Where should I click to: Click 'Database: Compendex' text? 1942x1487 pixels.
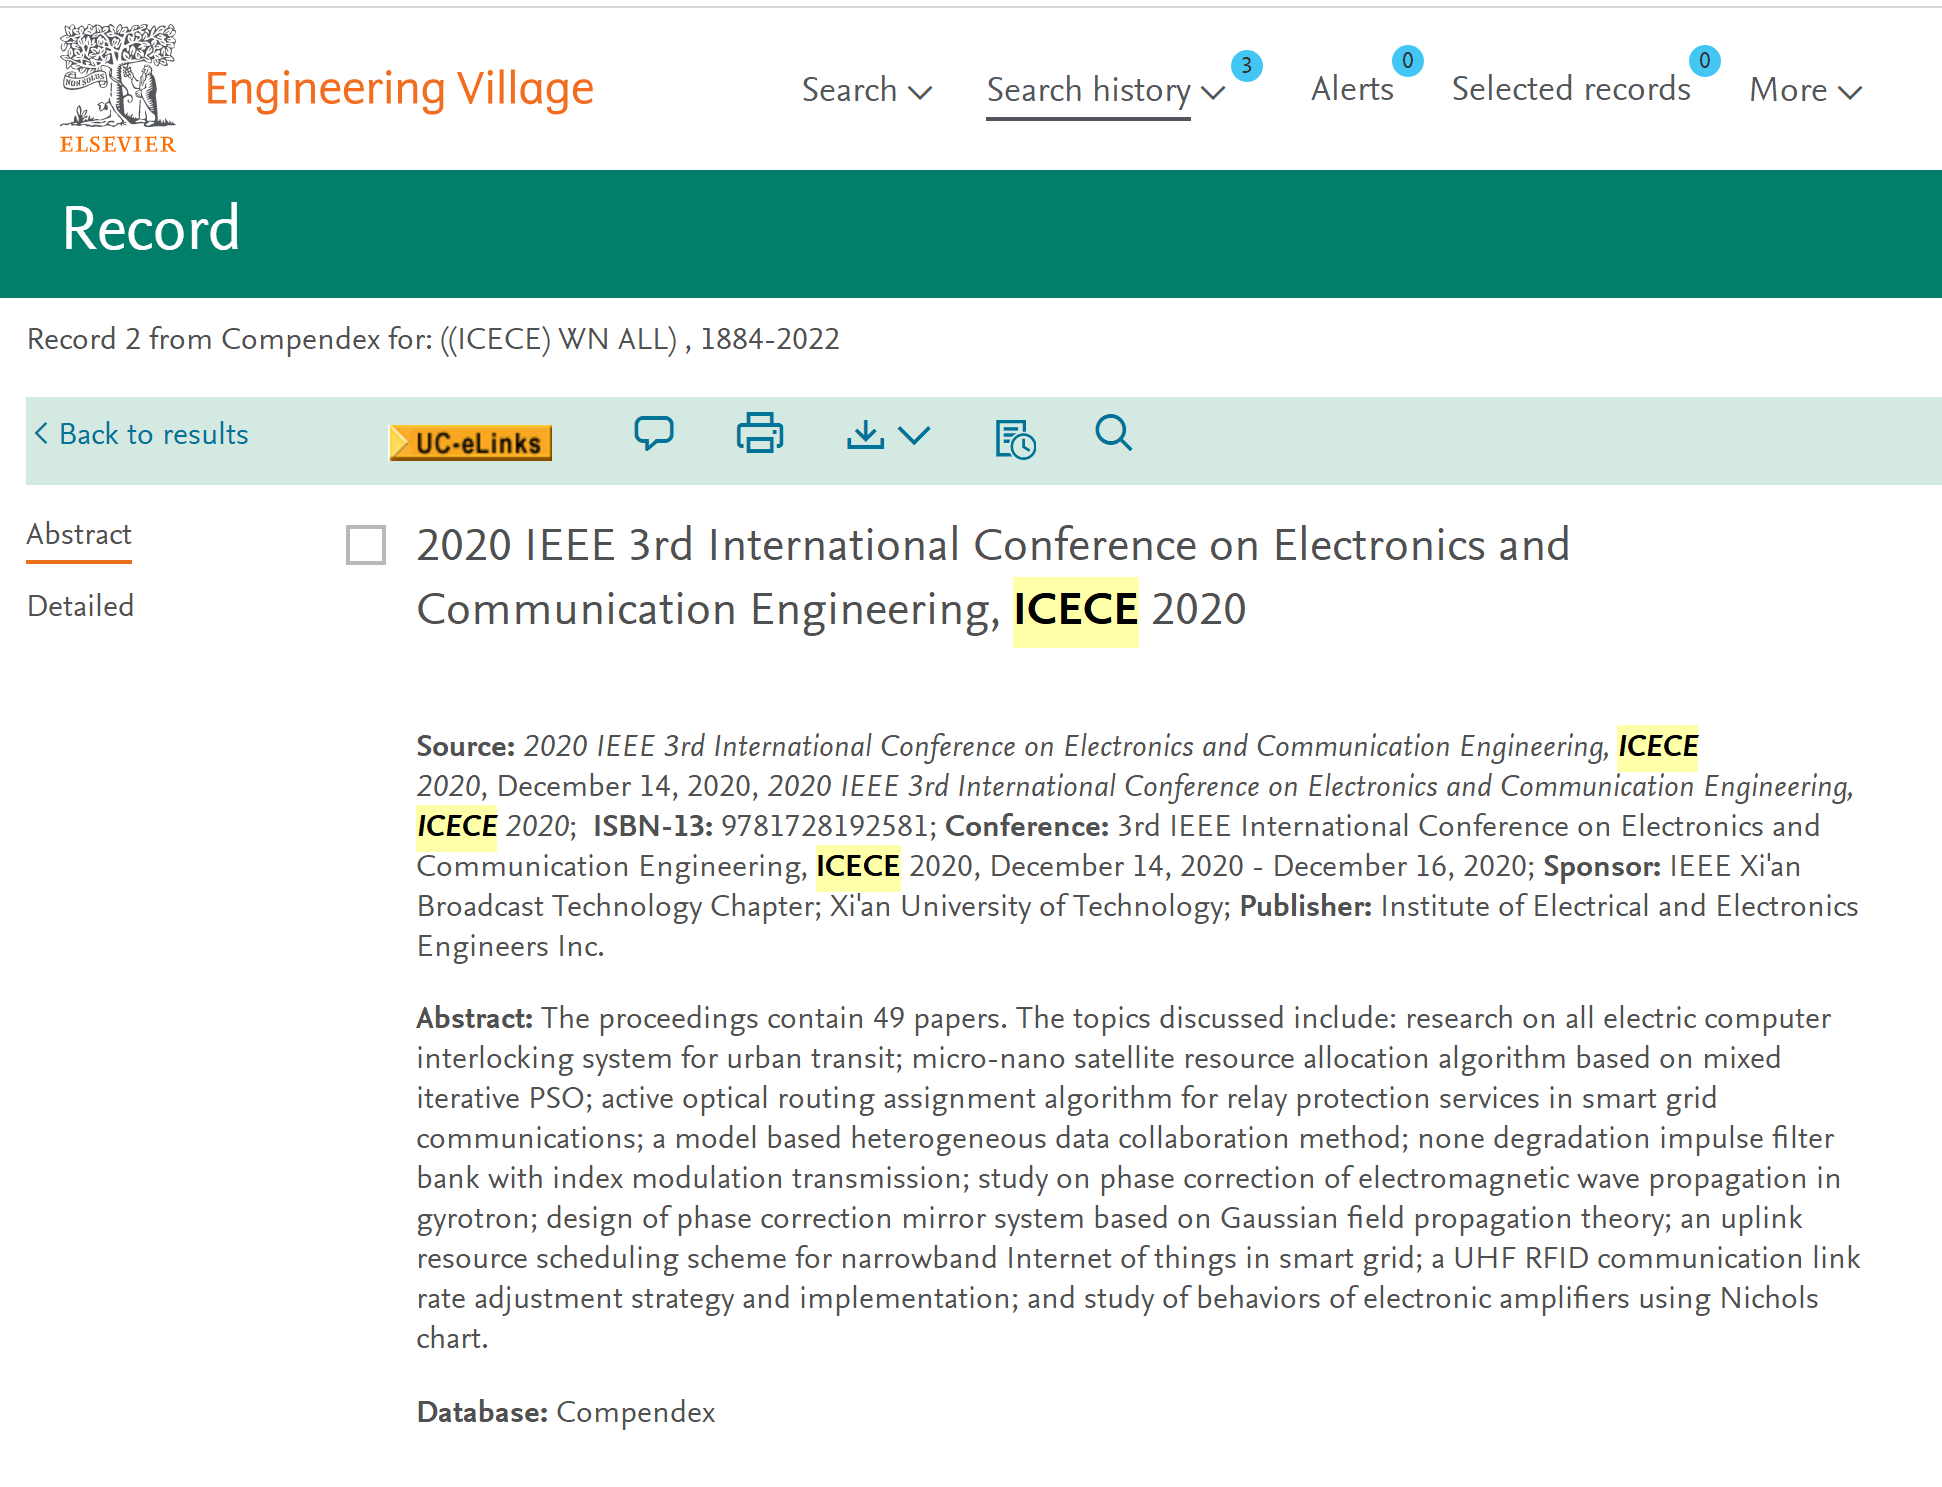tap(566, 1412)
